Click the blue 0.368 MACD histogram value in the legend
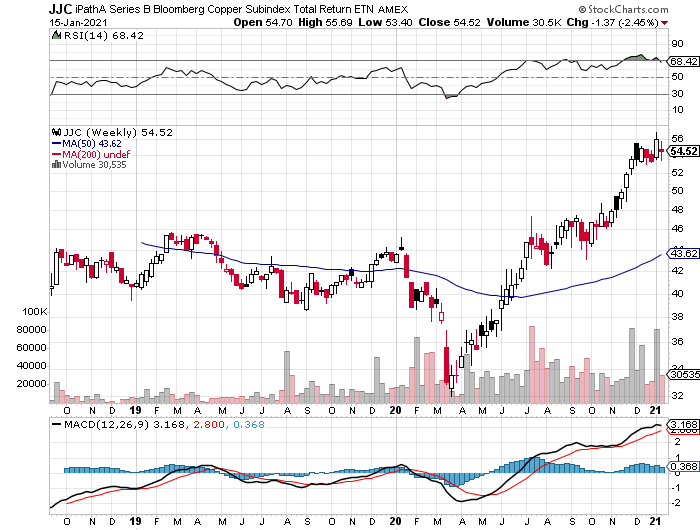The height and width of the screenshot is (530, 700). 249,424
